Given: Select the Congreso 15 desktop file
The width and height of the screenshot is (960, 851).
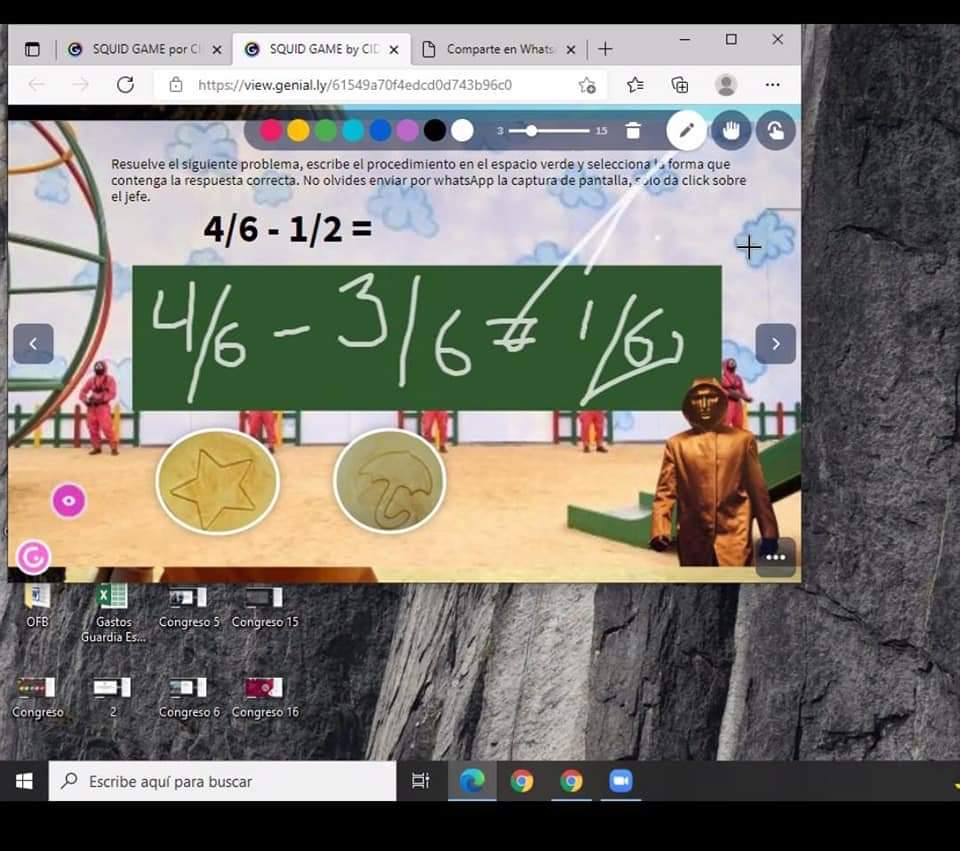Looking at the screenshot, I should pos(265,607).
